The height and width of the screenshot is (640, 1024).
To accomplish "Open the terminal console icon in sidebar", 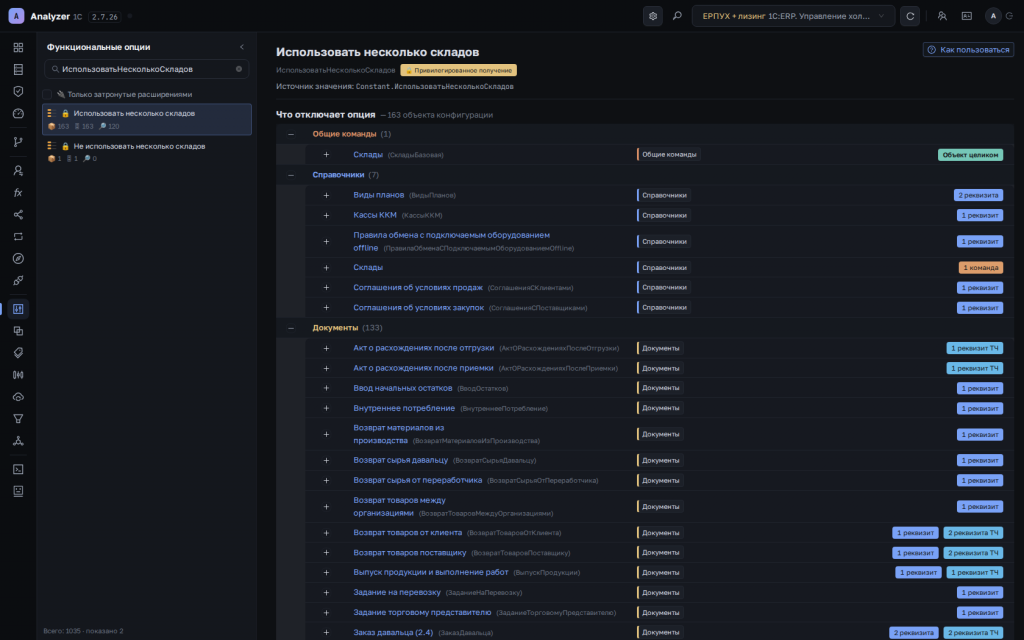I will pyautogui.click(x=18, y=470).
